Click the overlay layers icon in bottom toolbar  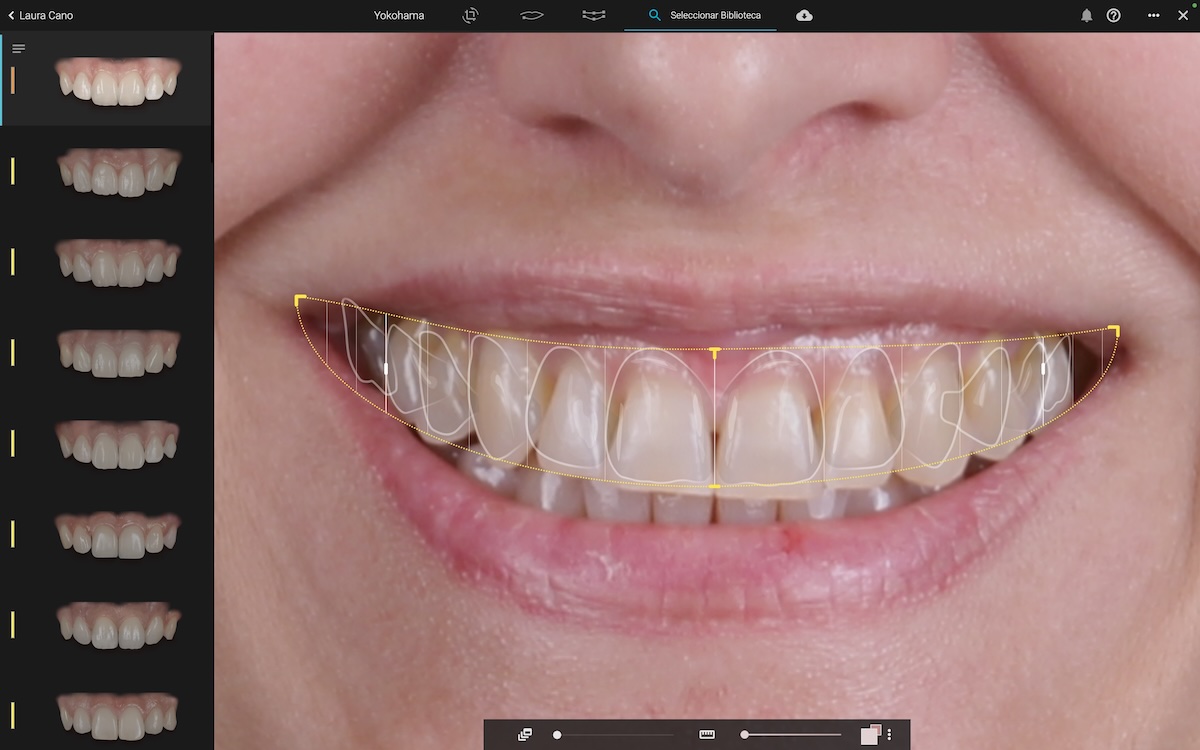click(x=525, y=735)
